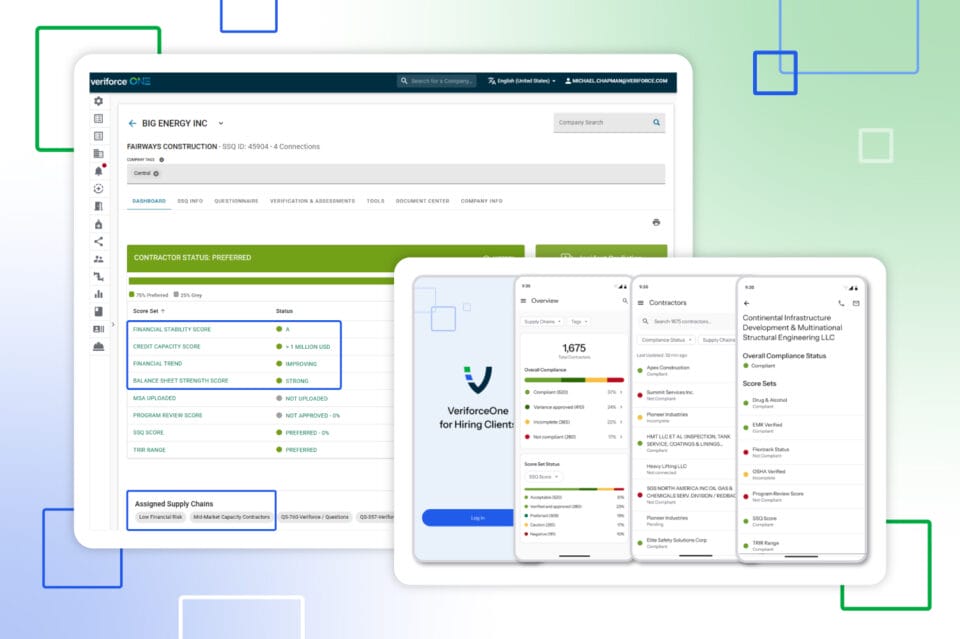960x639 pixels.
Task: Remove the Central company tag
Action: pos(156,174)
